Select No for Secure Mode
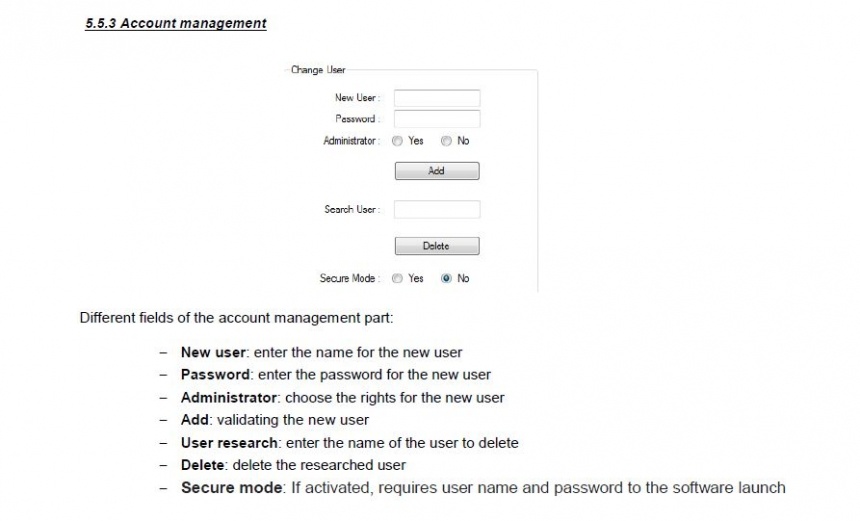 (x=446, y=279)
